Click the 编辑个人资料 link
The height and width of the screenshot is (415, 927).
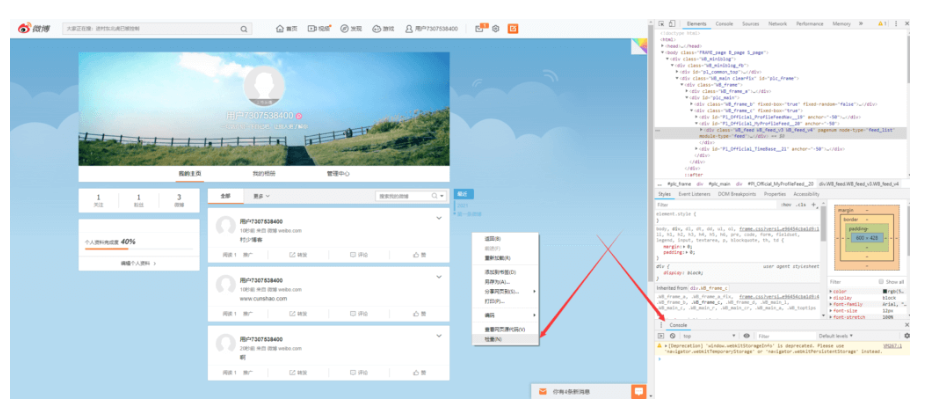coord(138,263)
